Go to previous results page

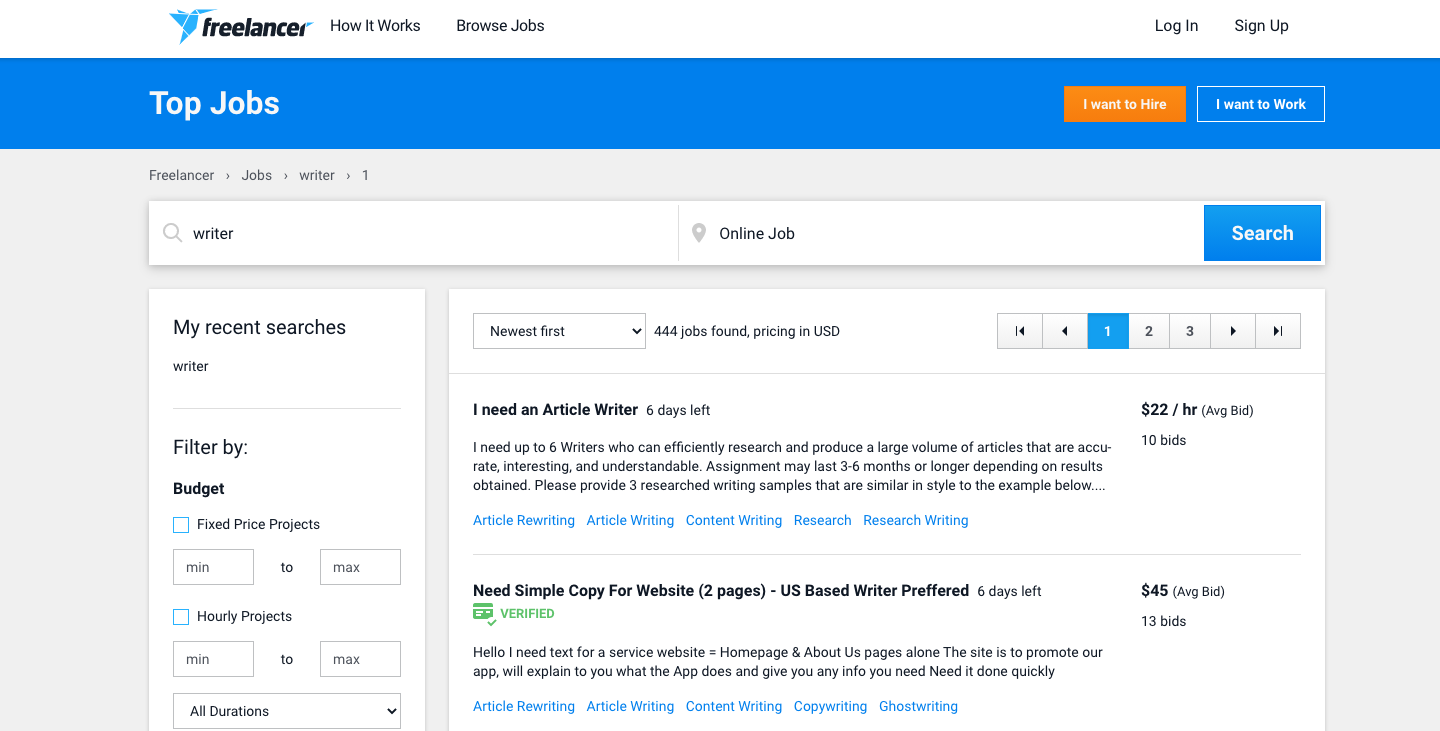[x=1065, y=331]
